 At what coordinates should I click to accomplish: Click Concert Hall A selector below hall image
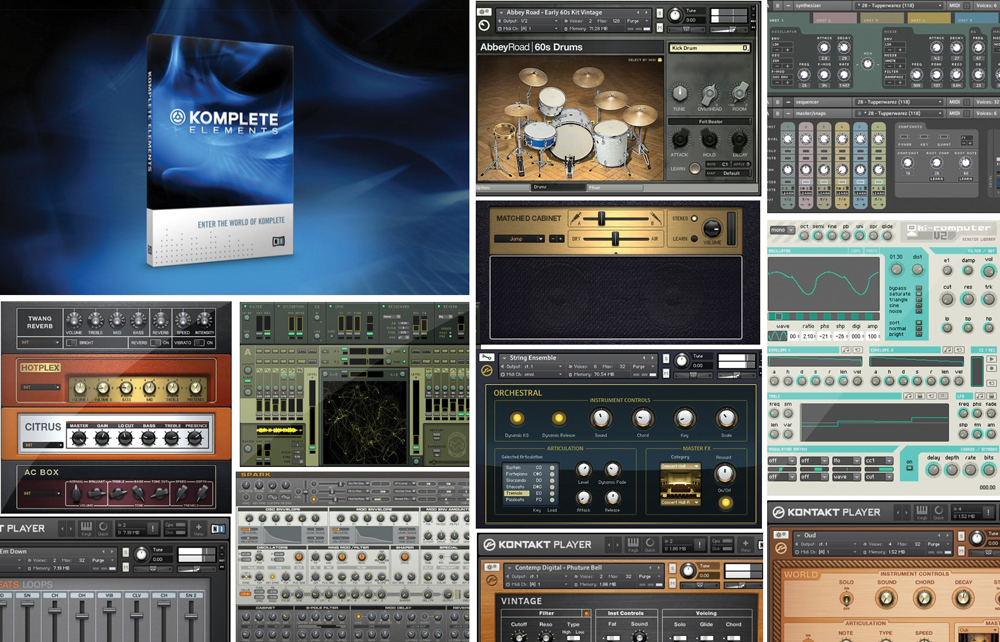click(679, 502)
